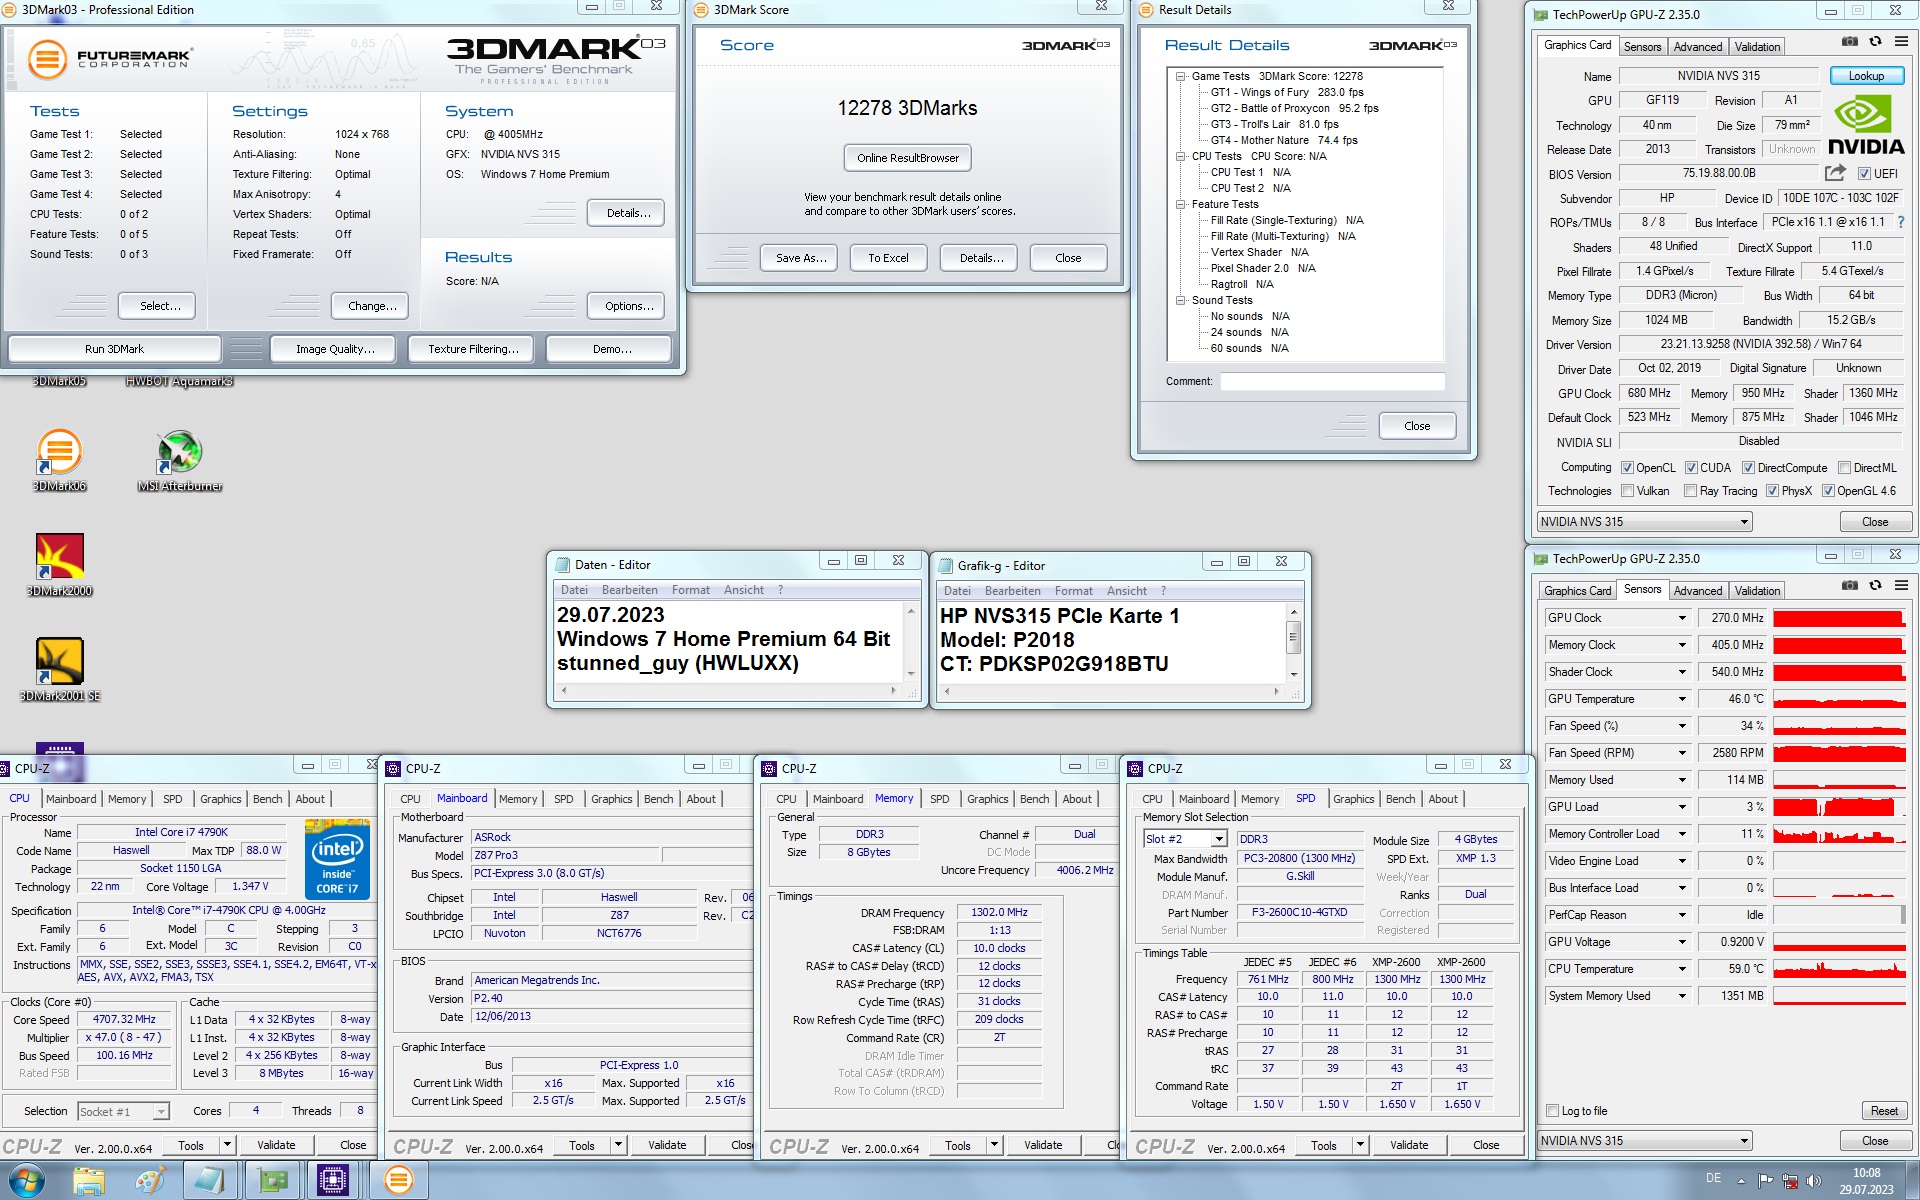The image size is (1920, 1200).
Task: Click the CPU Temperature sensor graph
Action: pyautogui.click(x=1838, y=969)
